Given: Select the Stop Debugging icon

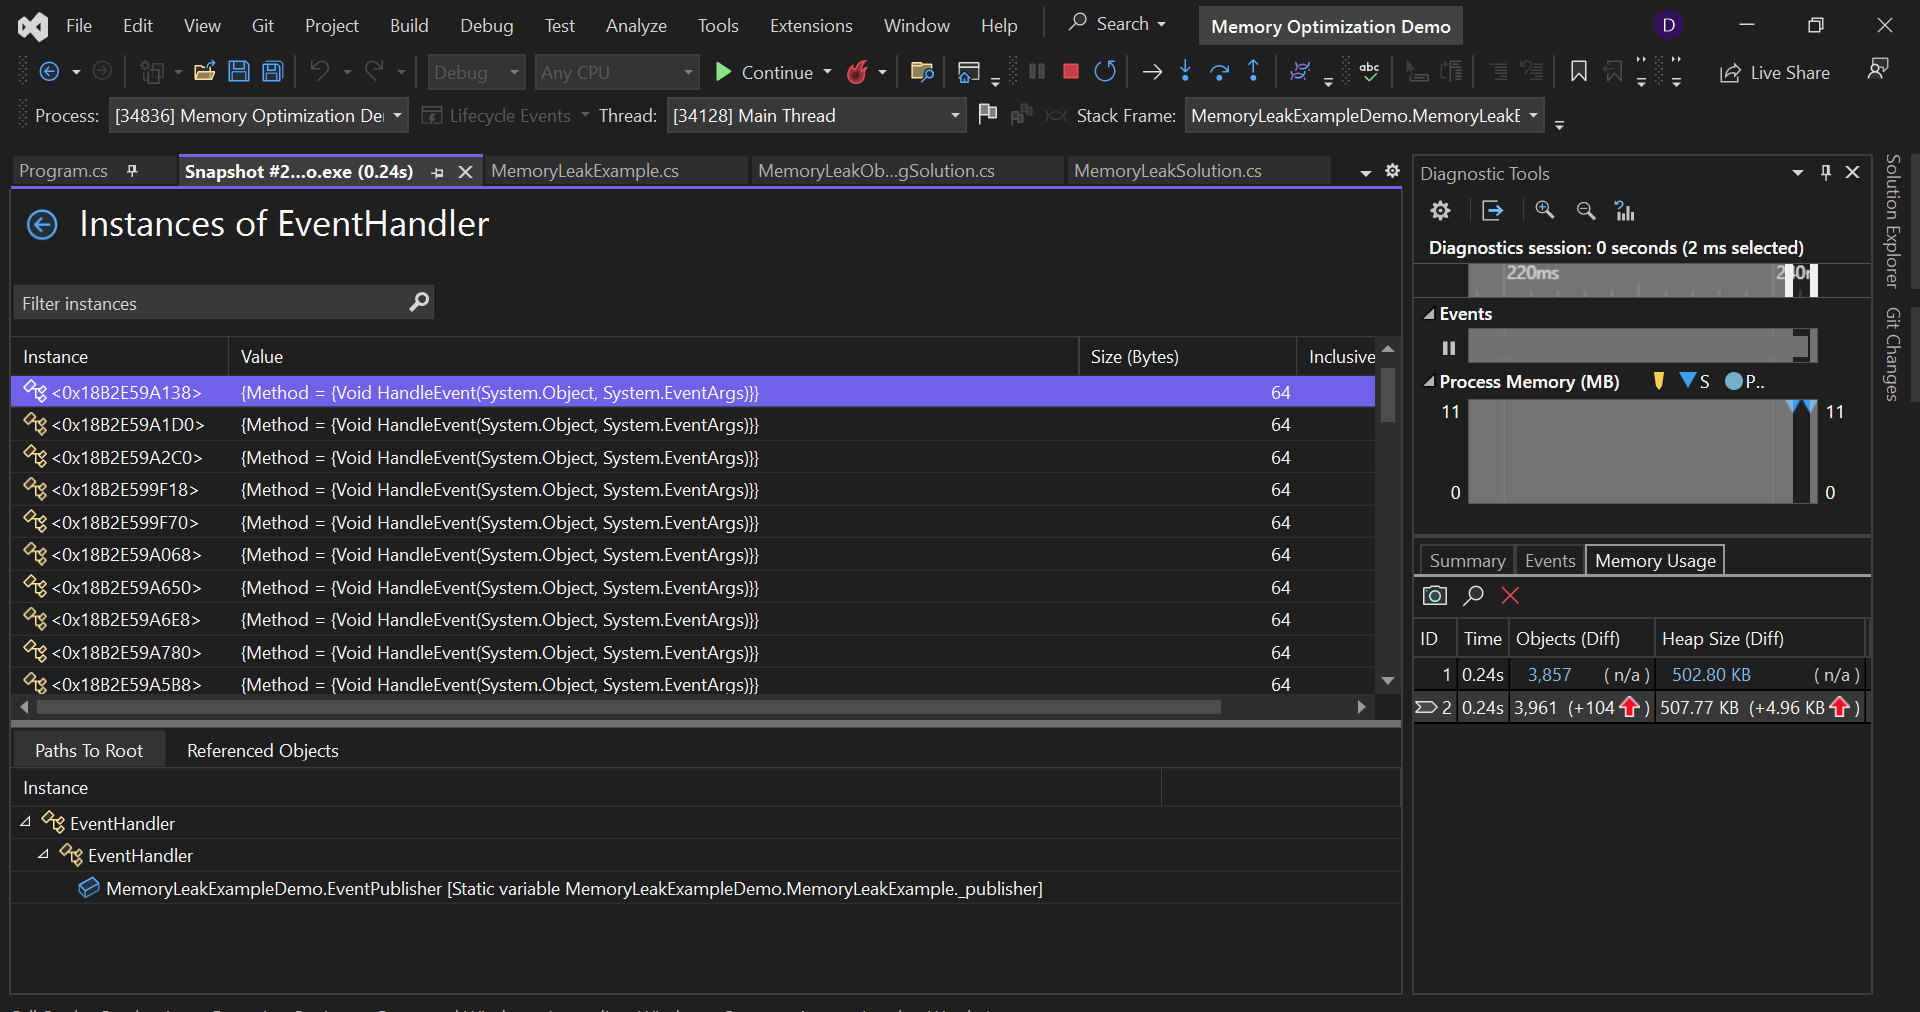Looking at the screenshot, I should [1070, 71].
